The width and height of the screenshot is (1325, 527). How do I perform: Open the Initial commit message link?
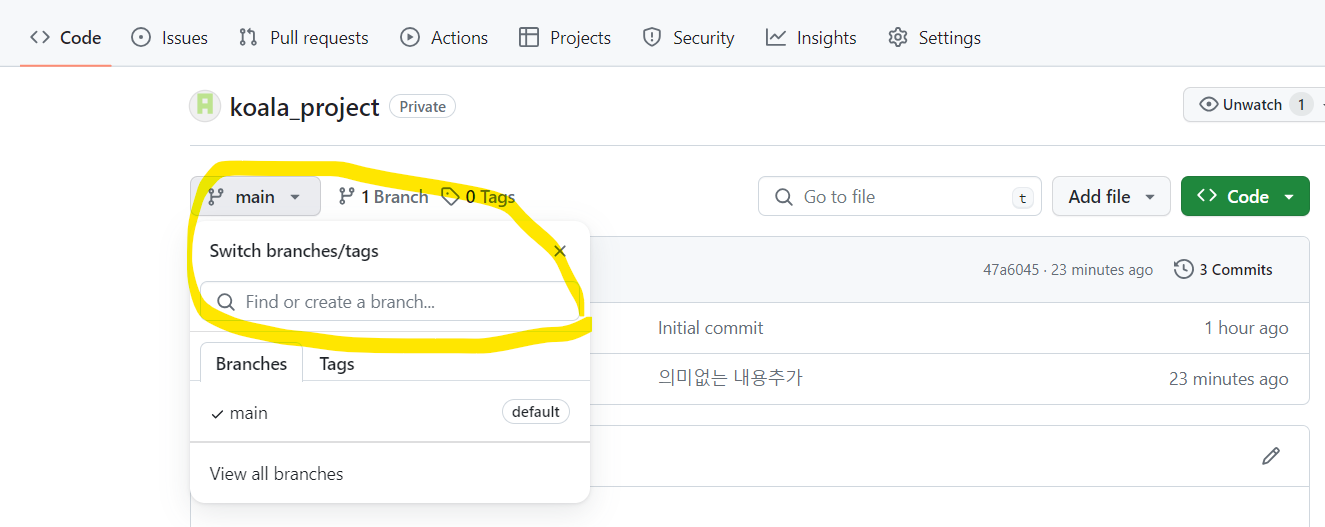click(x=710, y=328)
